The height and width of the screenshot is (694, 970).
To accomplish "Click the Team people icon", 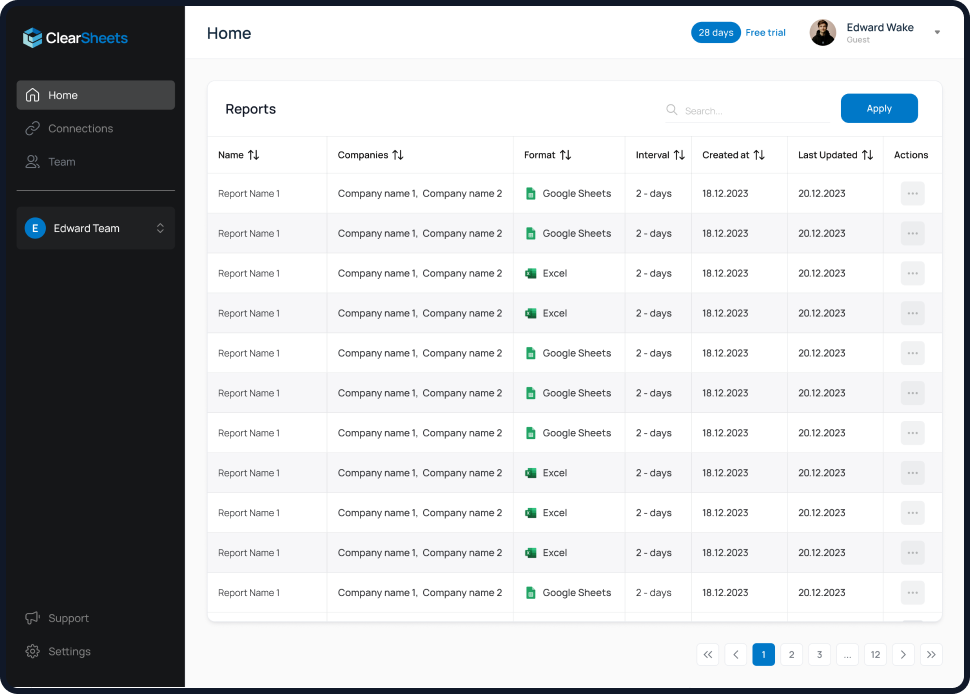I will (x=32, y=161).
